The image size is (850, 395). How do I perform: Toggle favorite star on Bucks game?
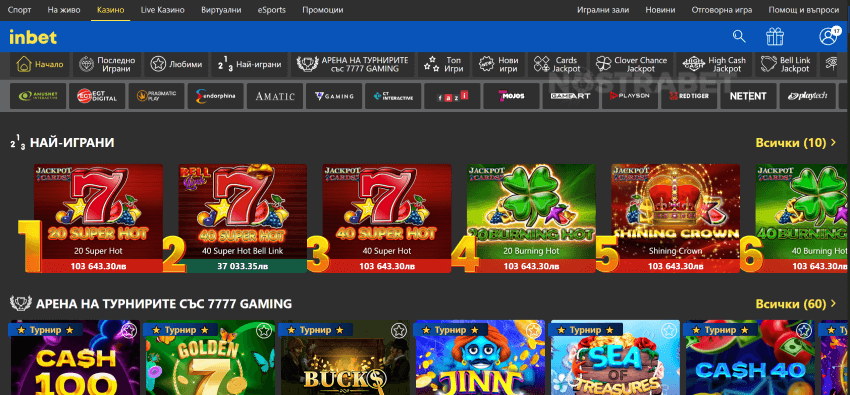pos(399,329)
